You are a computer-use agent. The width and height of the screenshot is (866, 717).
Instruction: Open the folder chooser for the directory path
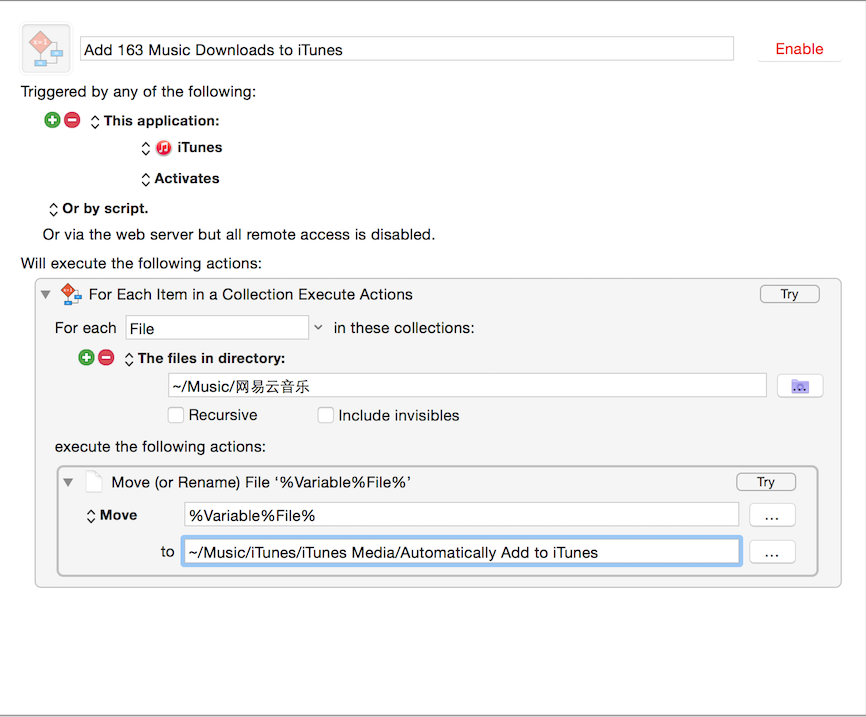[x=800, y=386]
